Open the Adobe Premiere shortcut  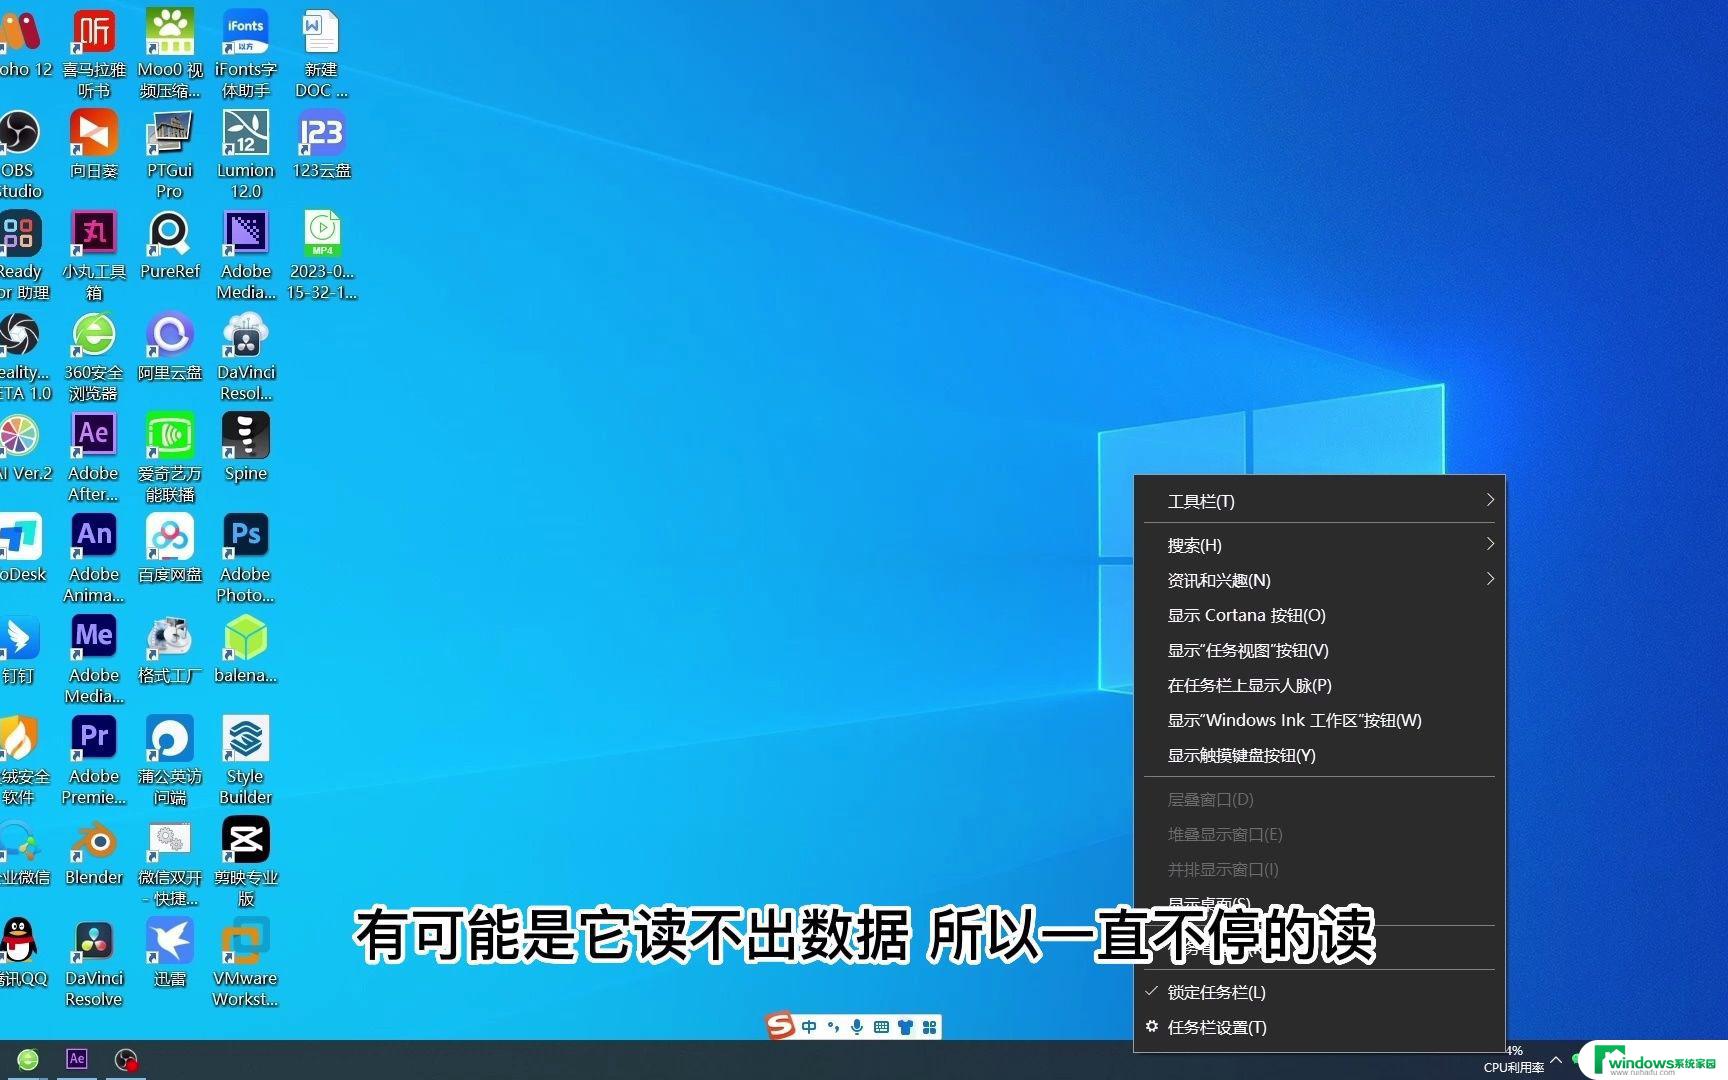[94, 761]
